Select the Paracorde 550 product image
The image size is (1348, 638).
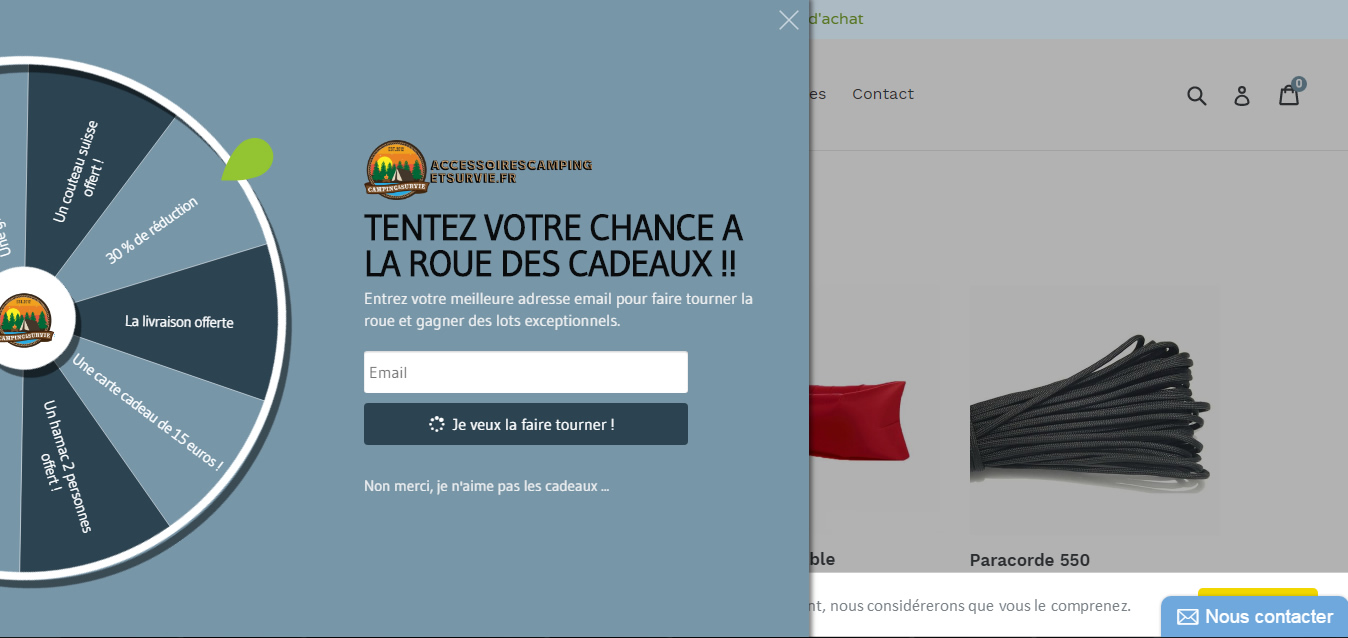coord(1094,411)
